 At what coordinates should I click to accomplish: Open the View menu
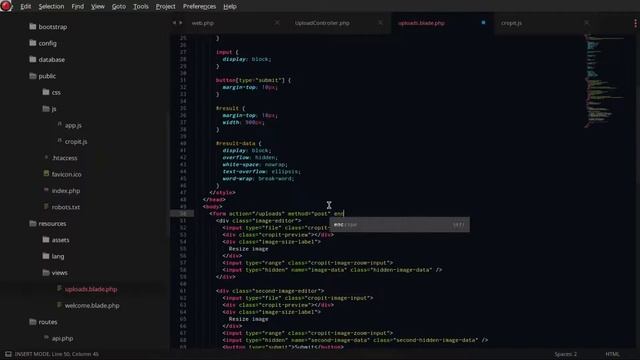[98, 7]
